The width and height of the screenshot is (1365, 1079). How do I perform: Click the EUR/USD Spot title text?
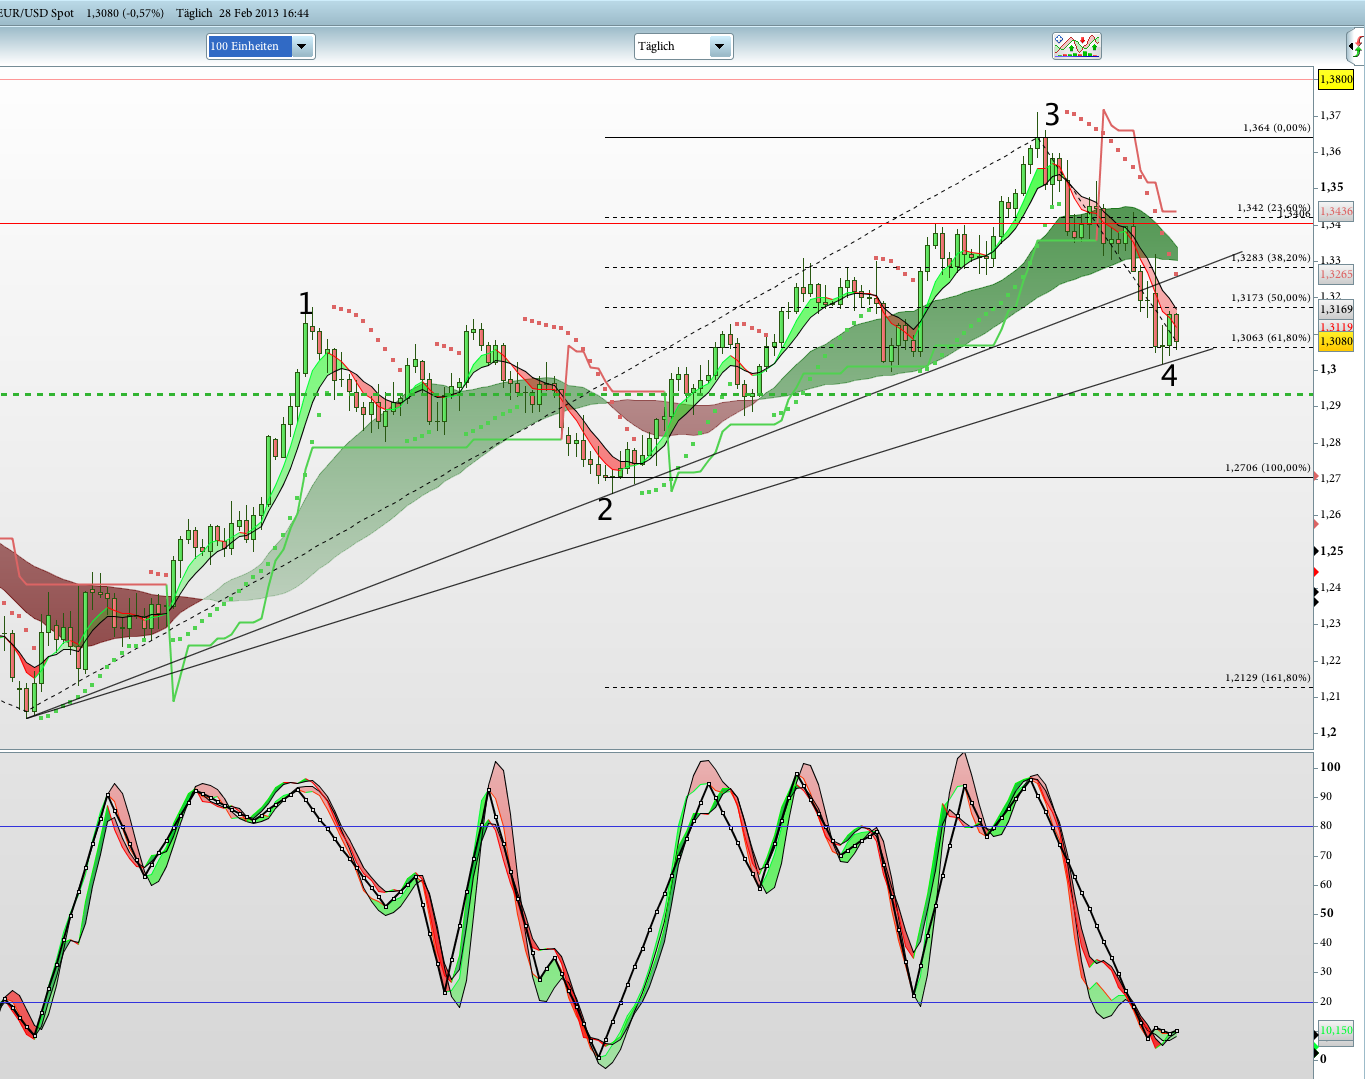(x=37, y=13)
